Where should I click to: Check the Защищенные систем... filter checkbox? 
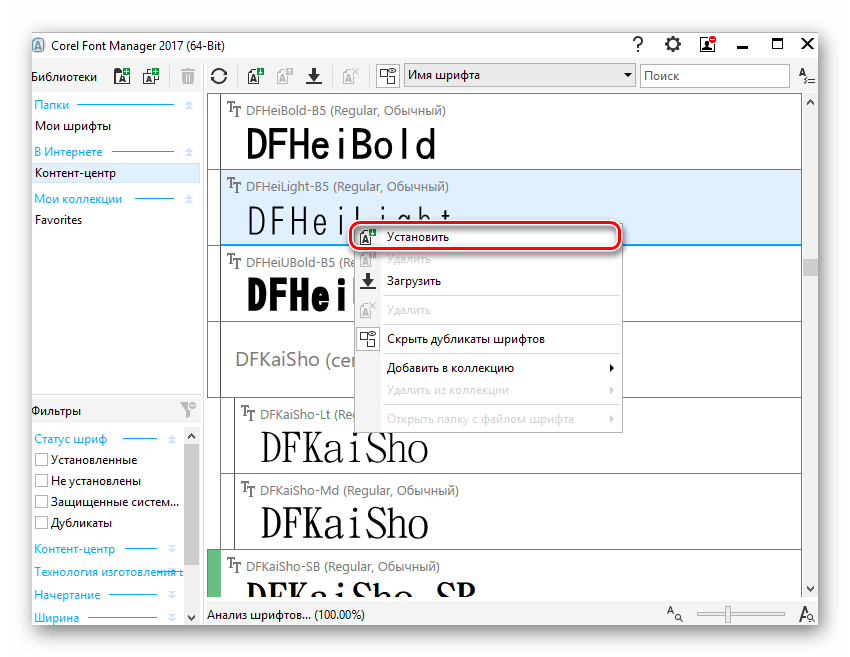(41, 502)
